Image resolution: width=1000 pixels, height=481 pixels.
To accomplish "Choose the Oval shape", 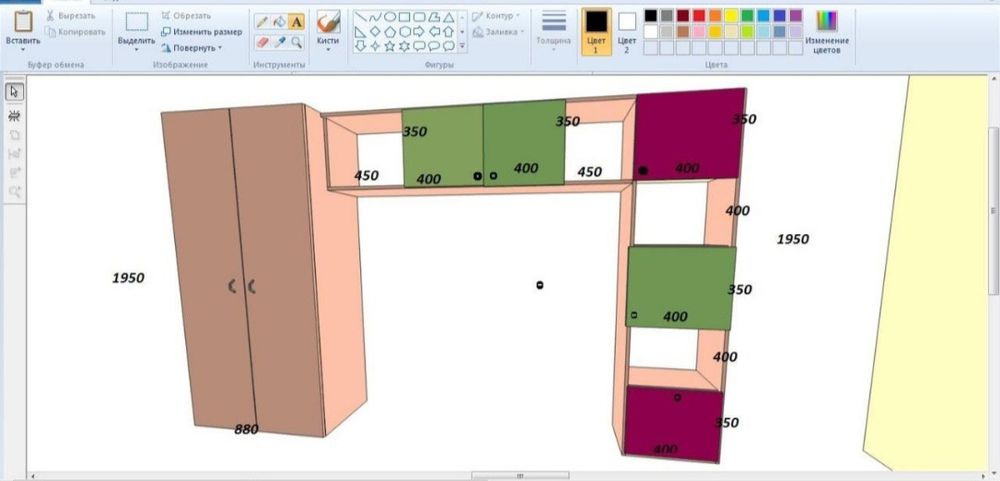I will pos(390,17).
